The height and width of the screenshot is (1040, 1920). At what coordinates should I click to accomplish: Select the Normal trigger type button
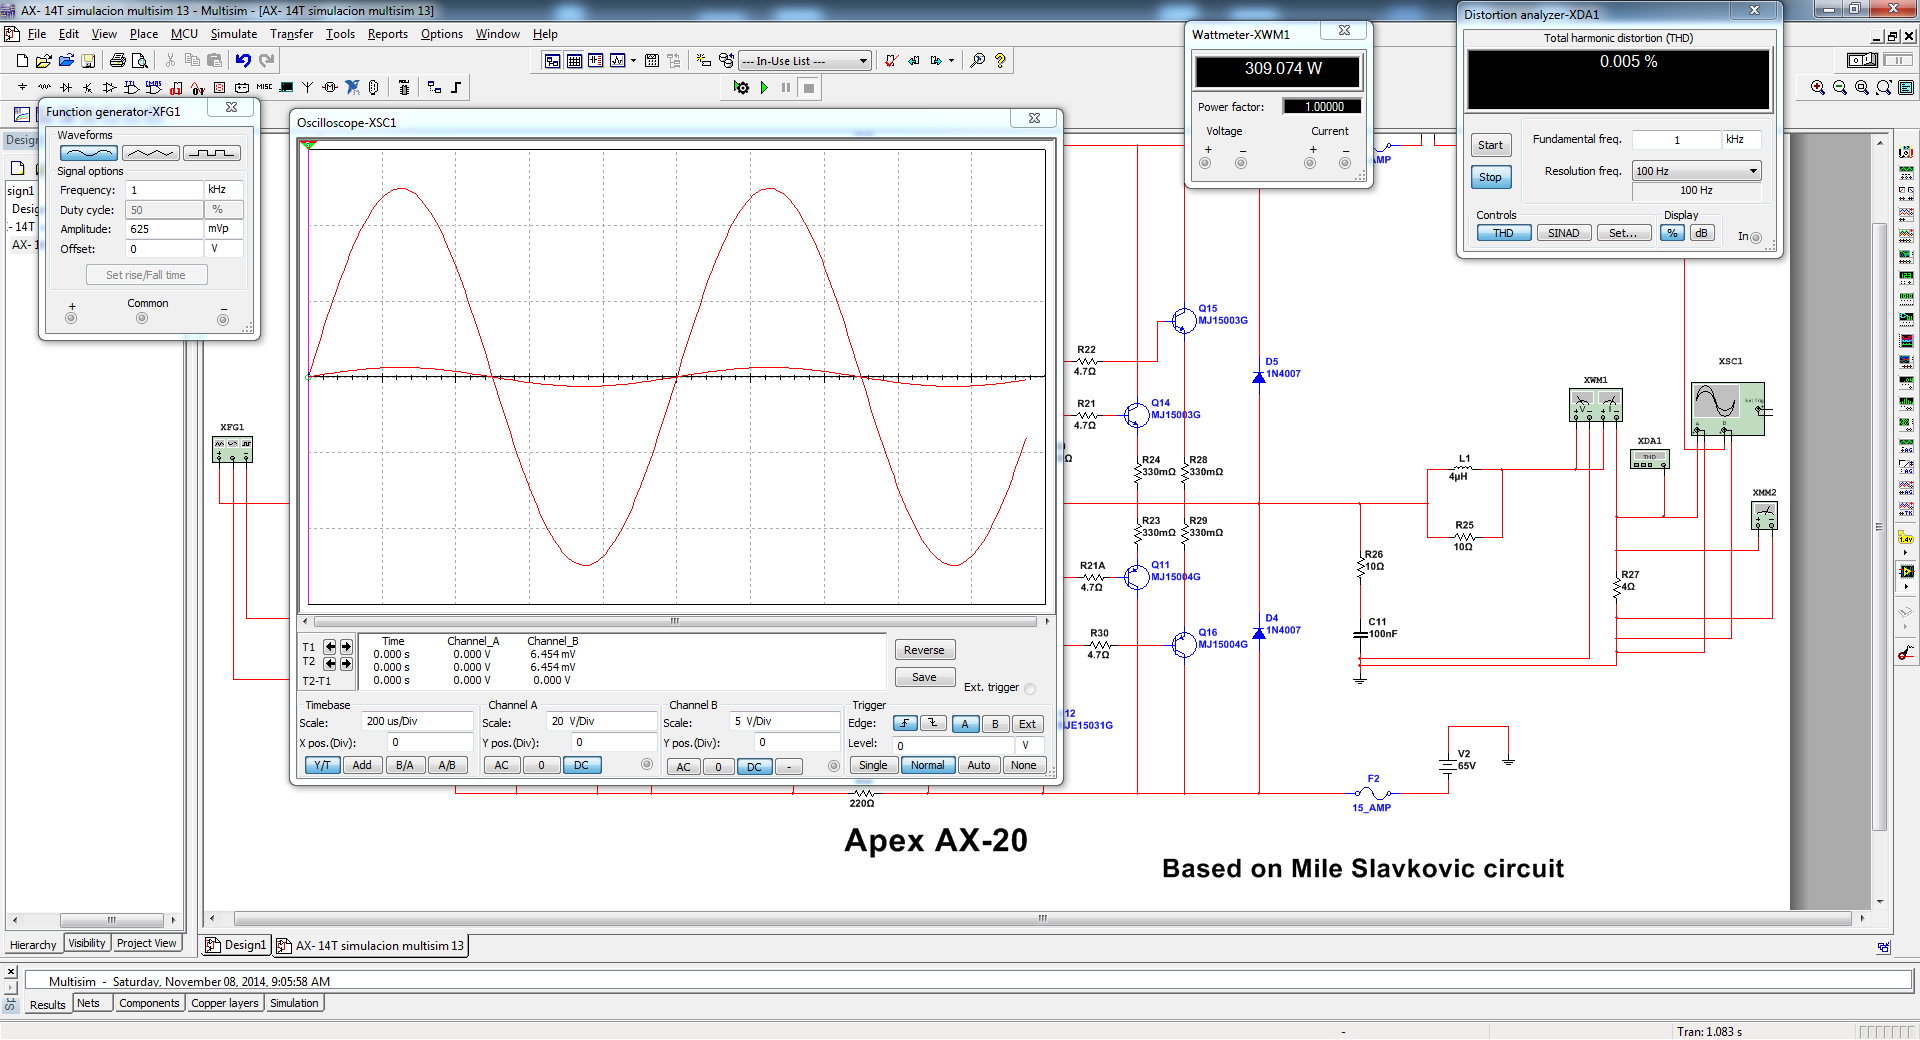point(927,765)
